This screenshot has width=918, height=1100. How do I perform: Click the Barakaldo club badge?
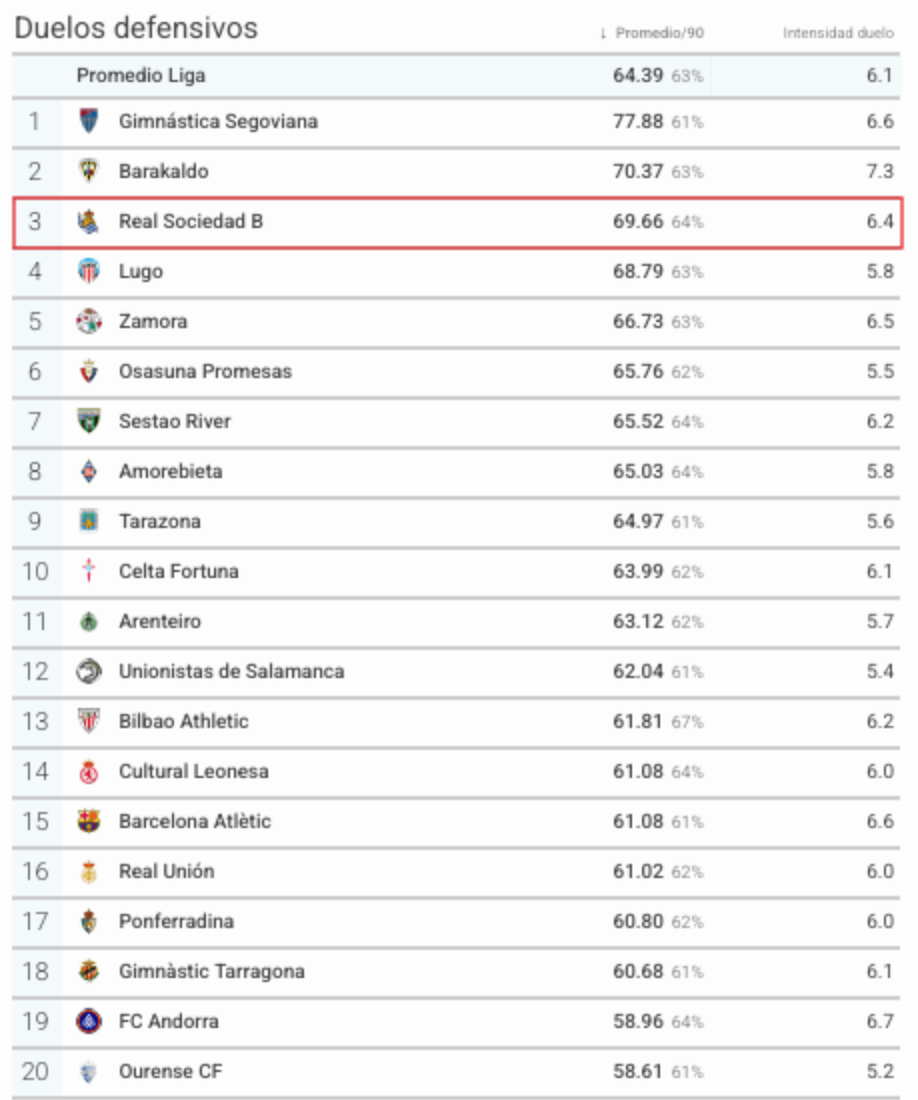tap(88, 171)
